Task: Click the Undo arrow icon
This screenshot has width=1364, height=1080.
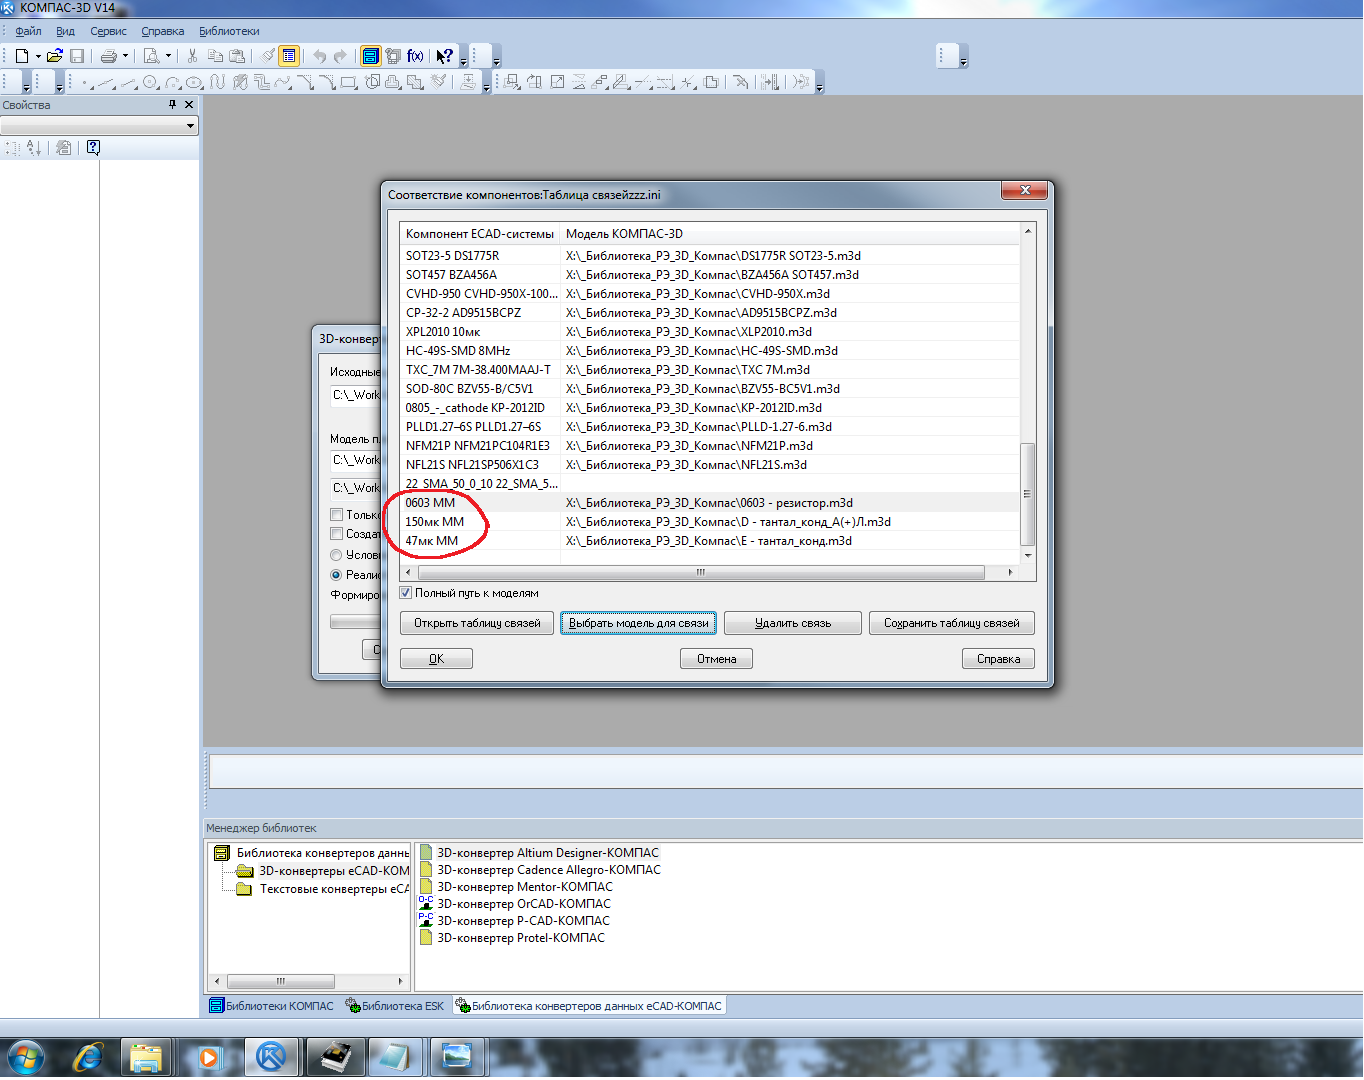Action: point(320,56)
